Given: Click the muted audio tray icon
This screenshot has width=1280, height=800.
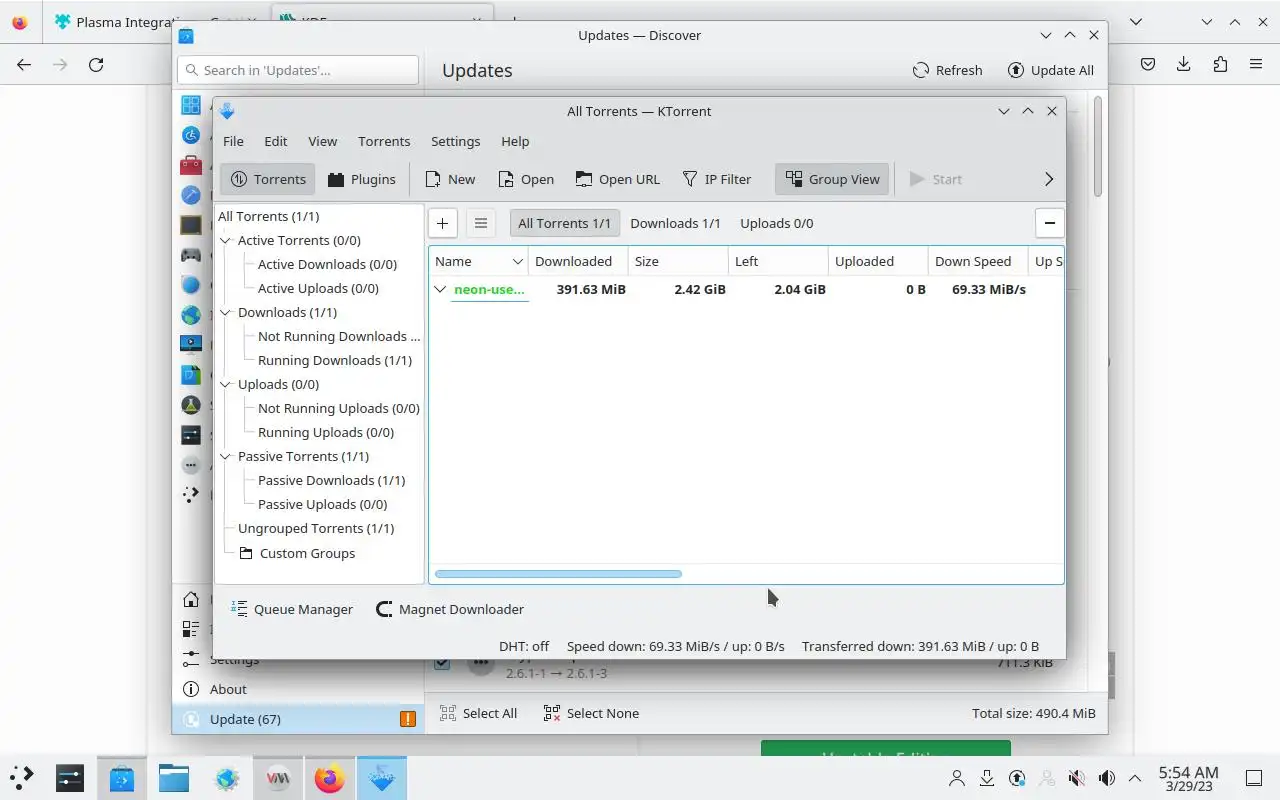Looking at the screenshot, I should 1076,778.
